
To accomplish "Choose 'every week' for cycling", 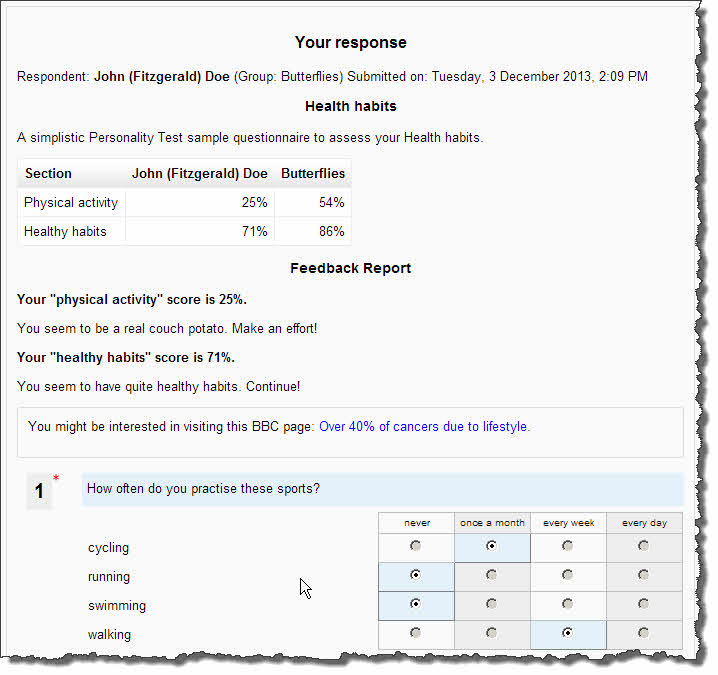I will tap(567, 546).
